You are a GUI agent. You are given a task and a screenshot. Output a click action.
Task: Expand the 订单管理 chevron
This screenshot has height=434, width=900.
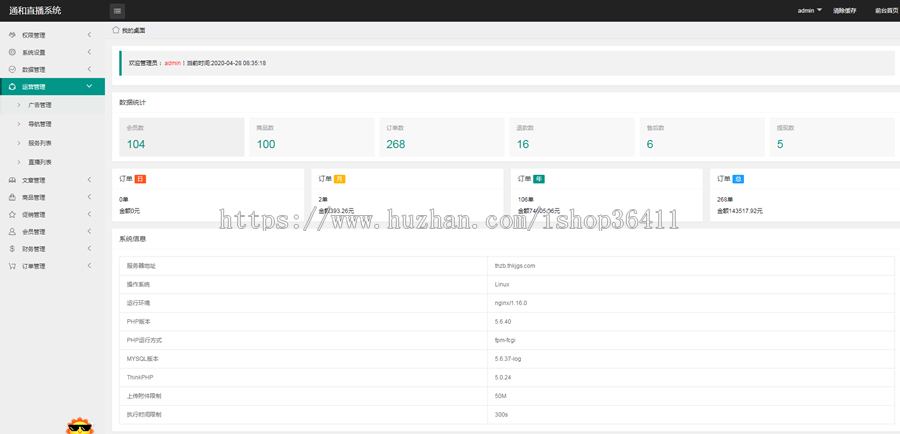[90, 266]
